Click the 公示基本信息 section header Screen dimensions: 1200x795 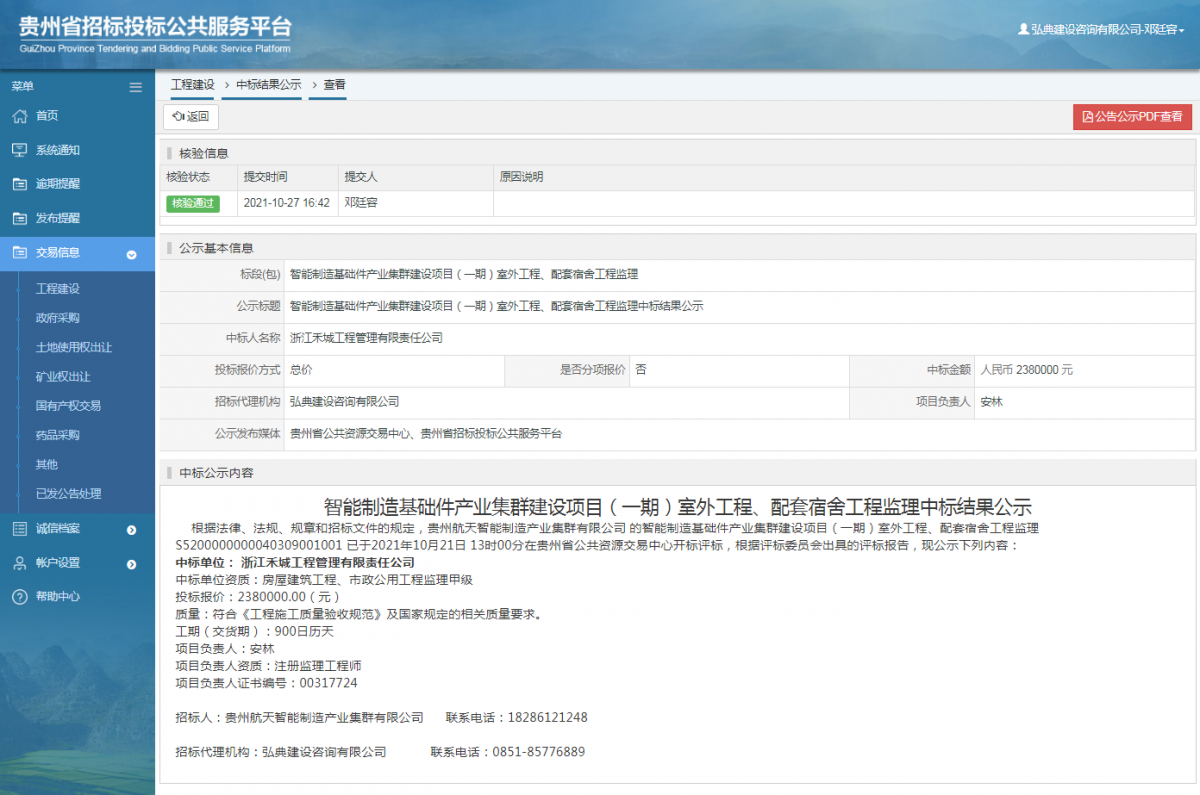(x=216, y=248)
